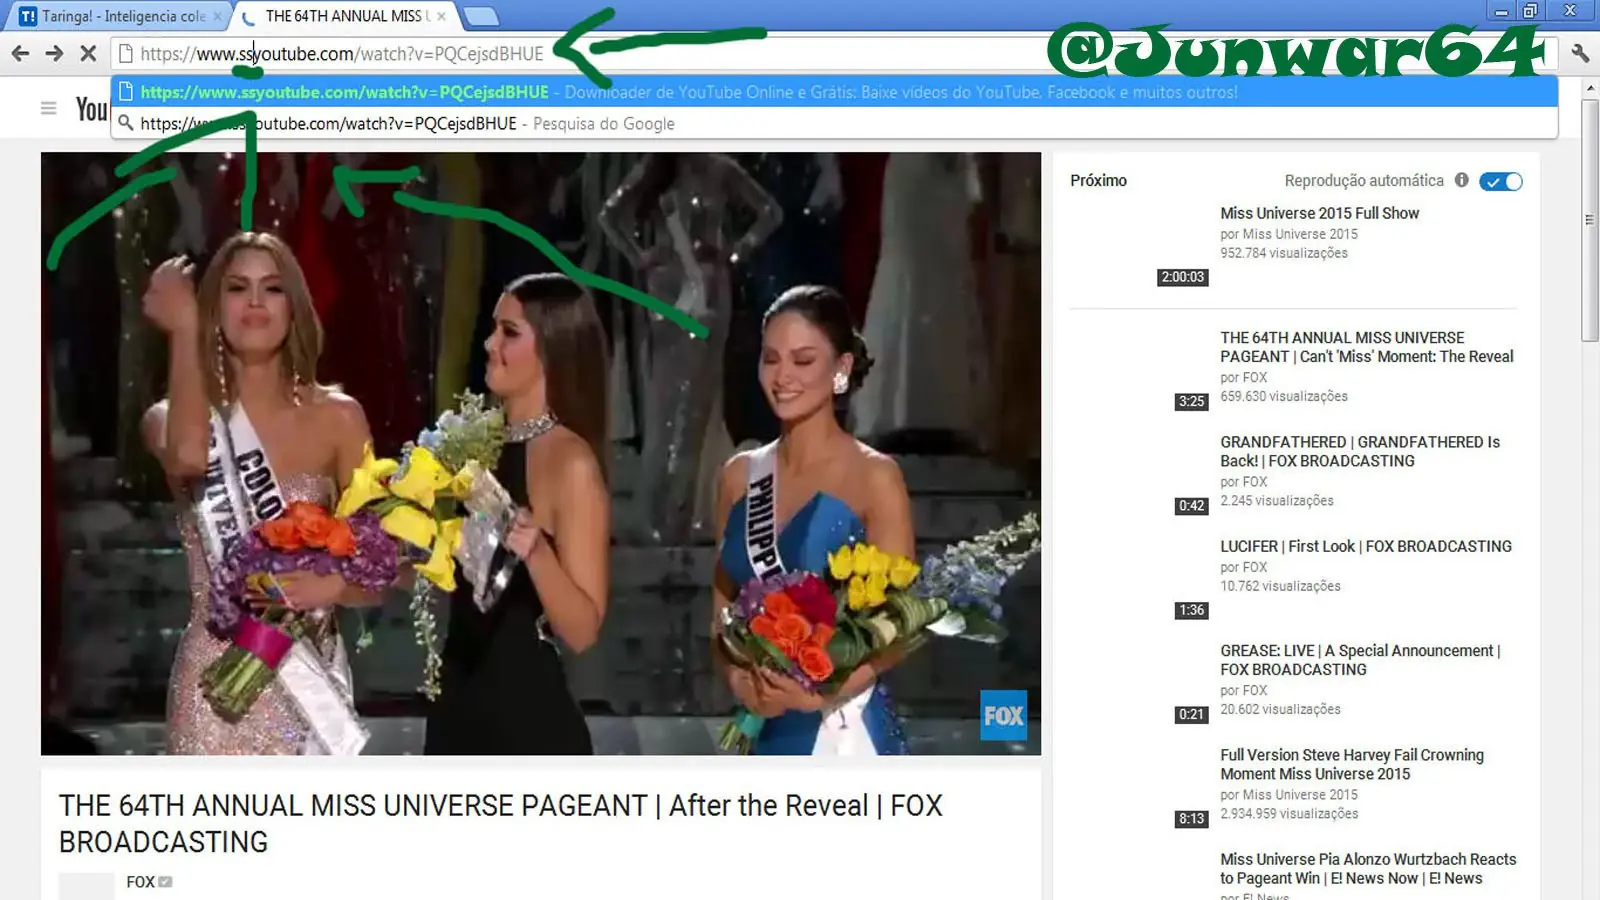The height and width of the screenshot is (900, 1600).
Task: Open Miss Universe 2015 Full Show video
Action: pyautogui.click(x=1319, y=213)
